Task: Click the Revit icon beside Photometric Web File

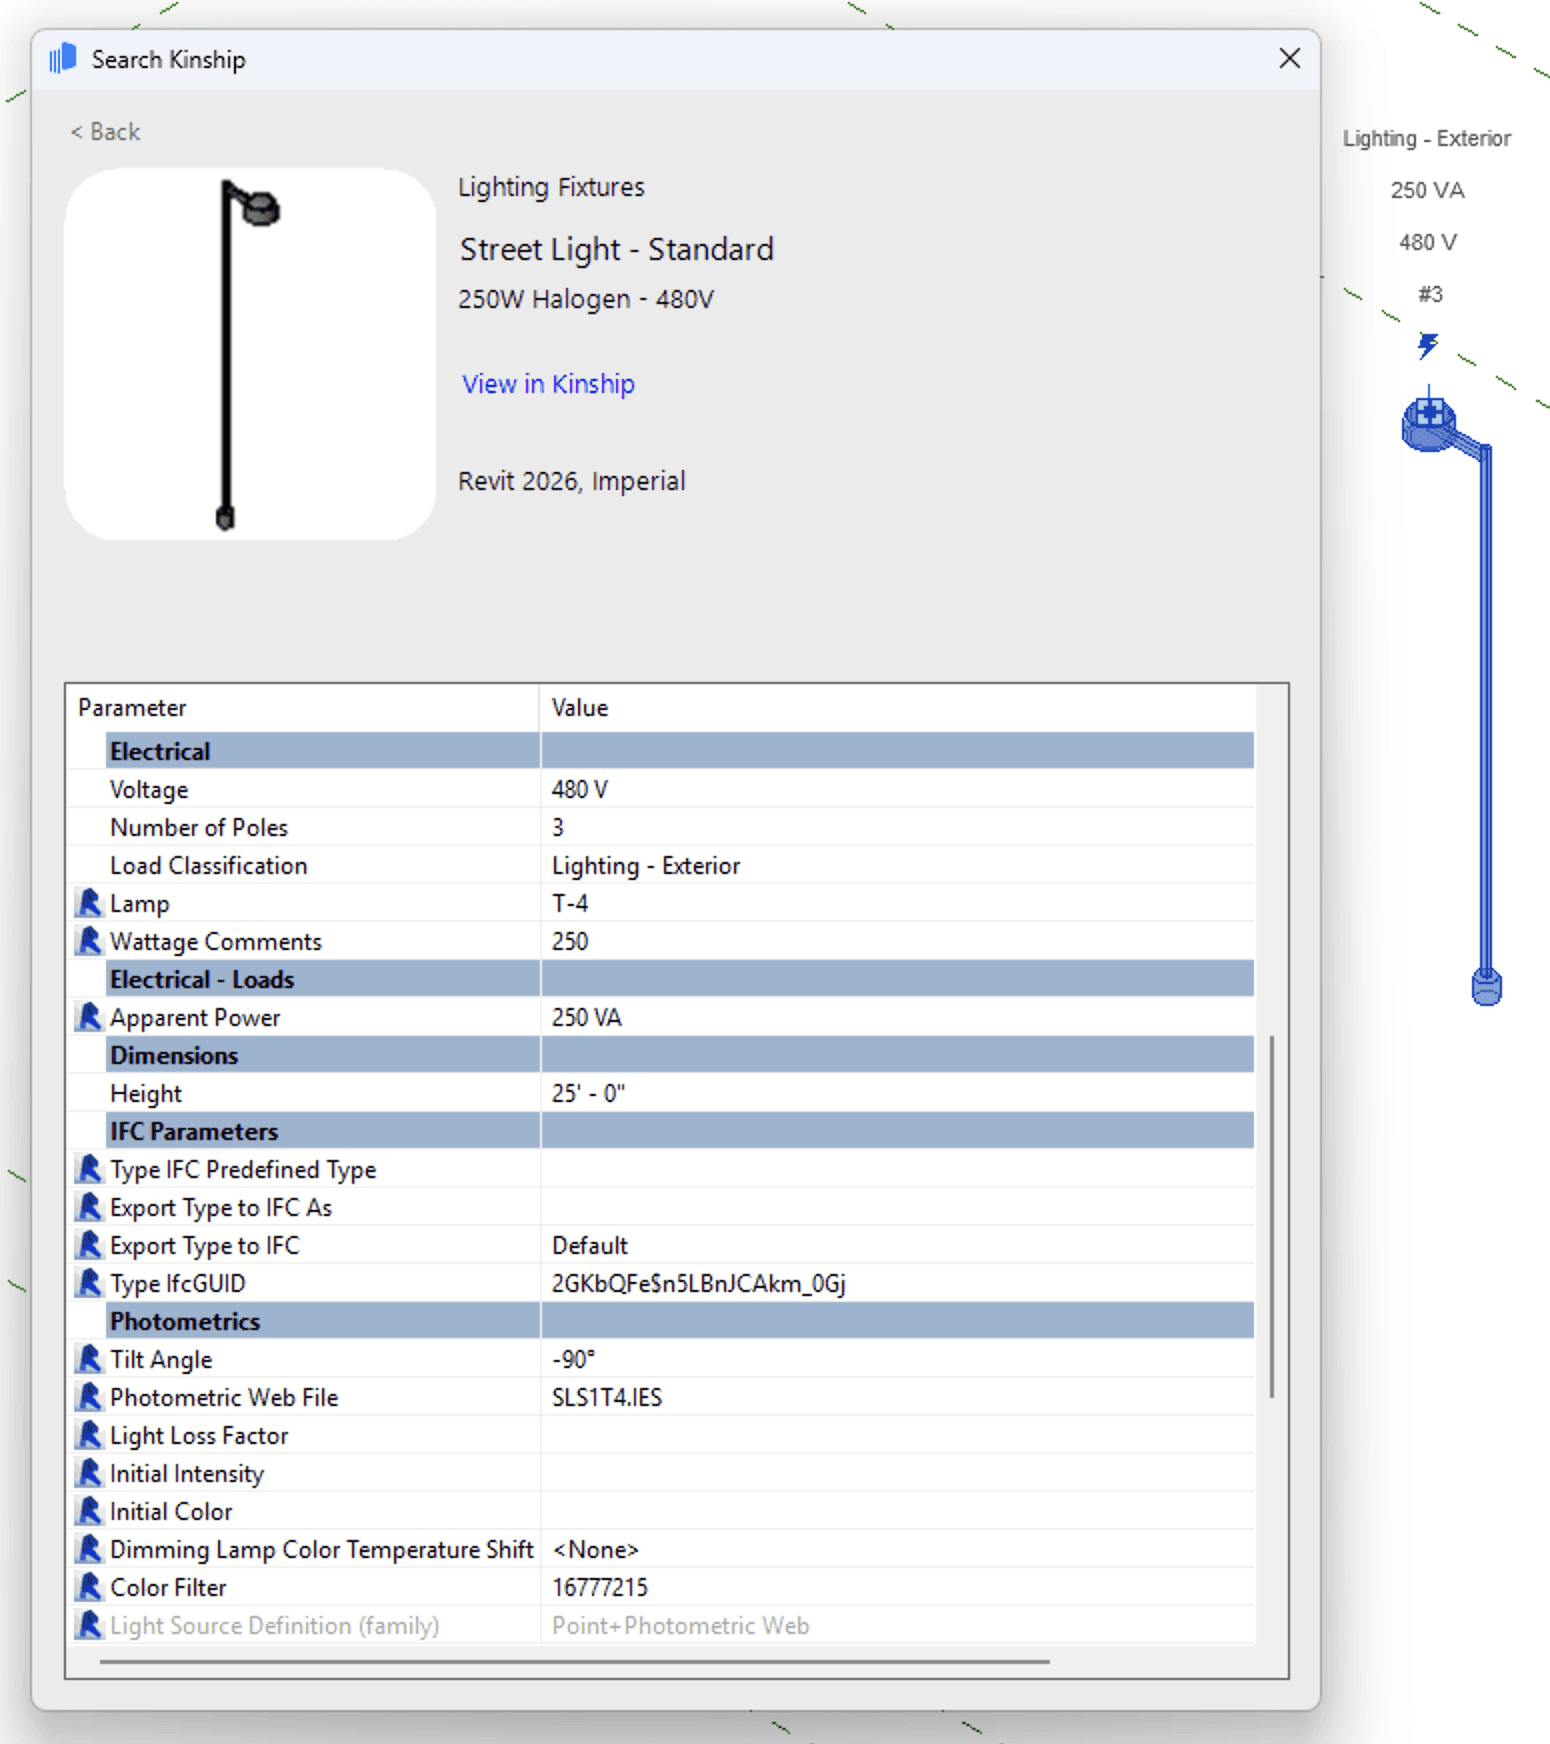Action: pyautogui.click(x=90, y=1397)
